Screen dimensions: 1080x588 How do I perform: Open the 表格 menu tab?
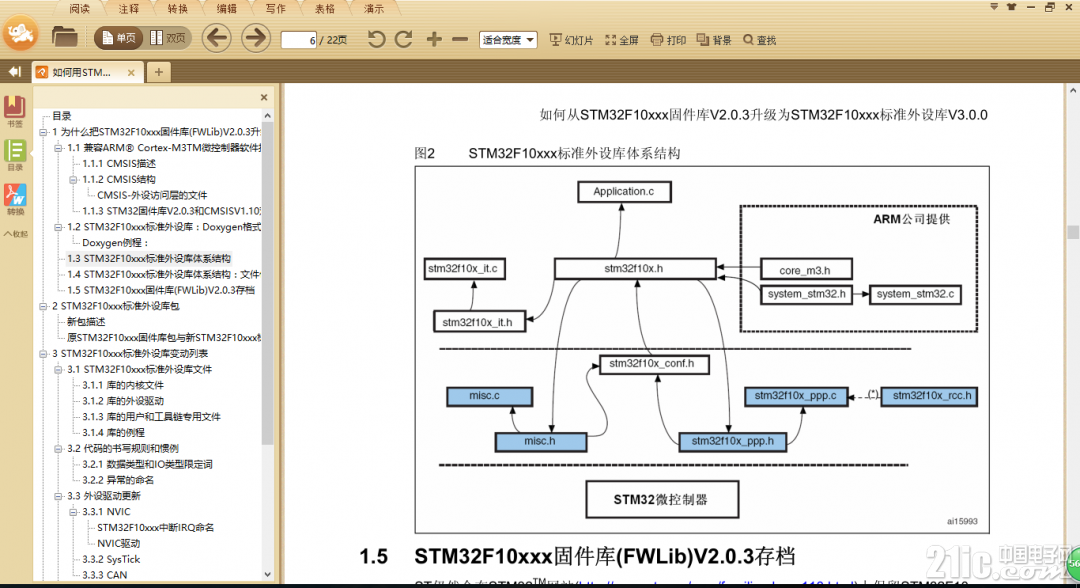324,9
